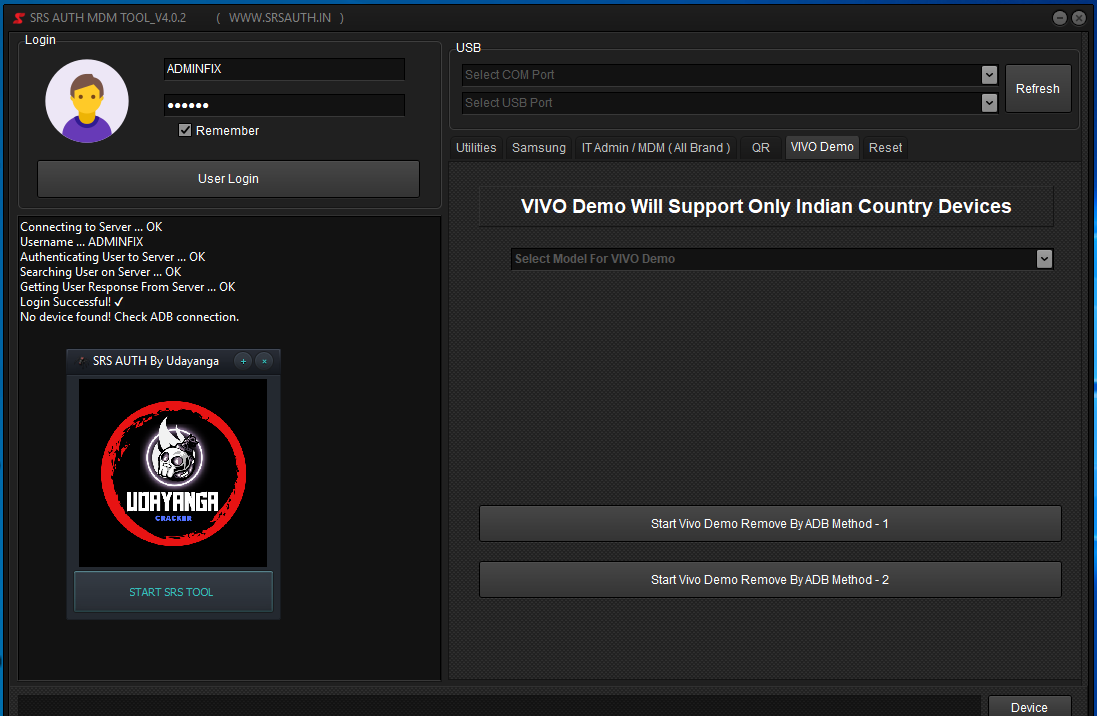This screenshot has height=716, width=1097.
Task: Expand the Select Model For VIVO Demo dropdown
Action: 1045,259
